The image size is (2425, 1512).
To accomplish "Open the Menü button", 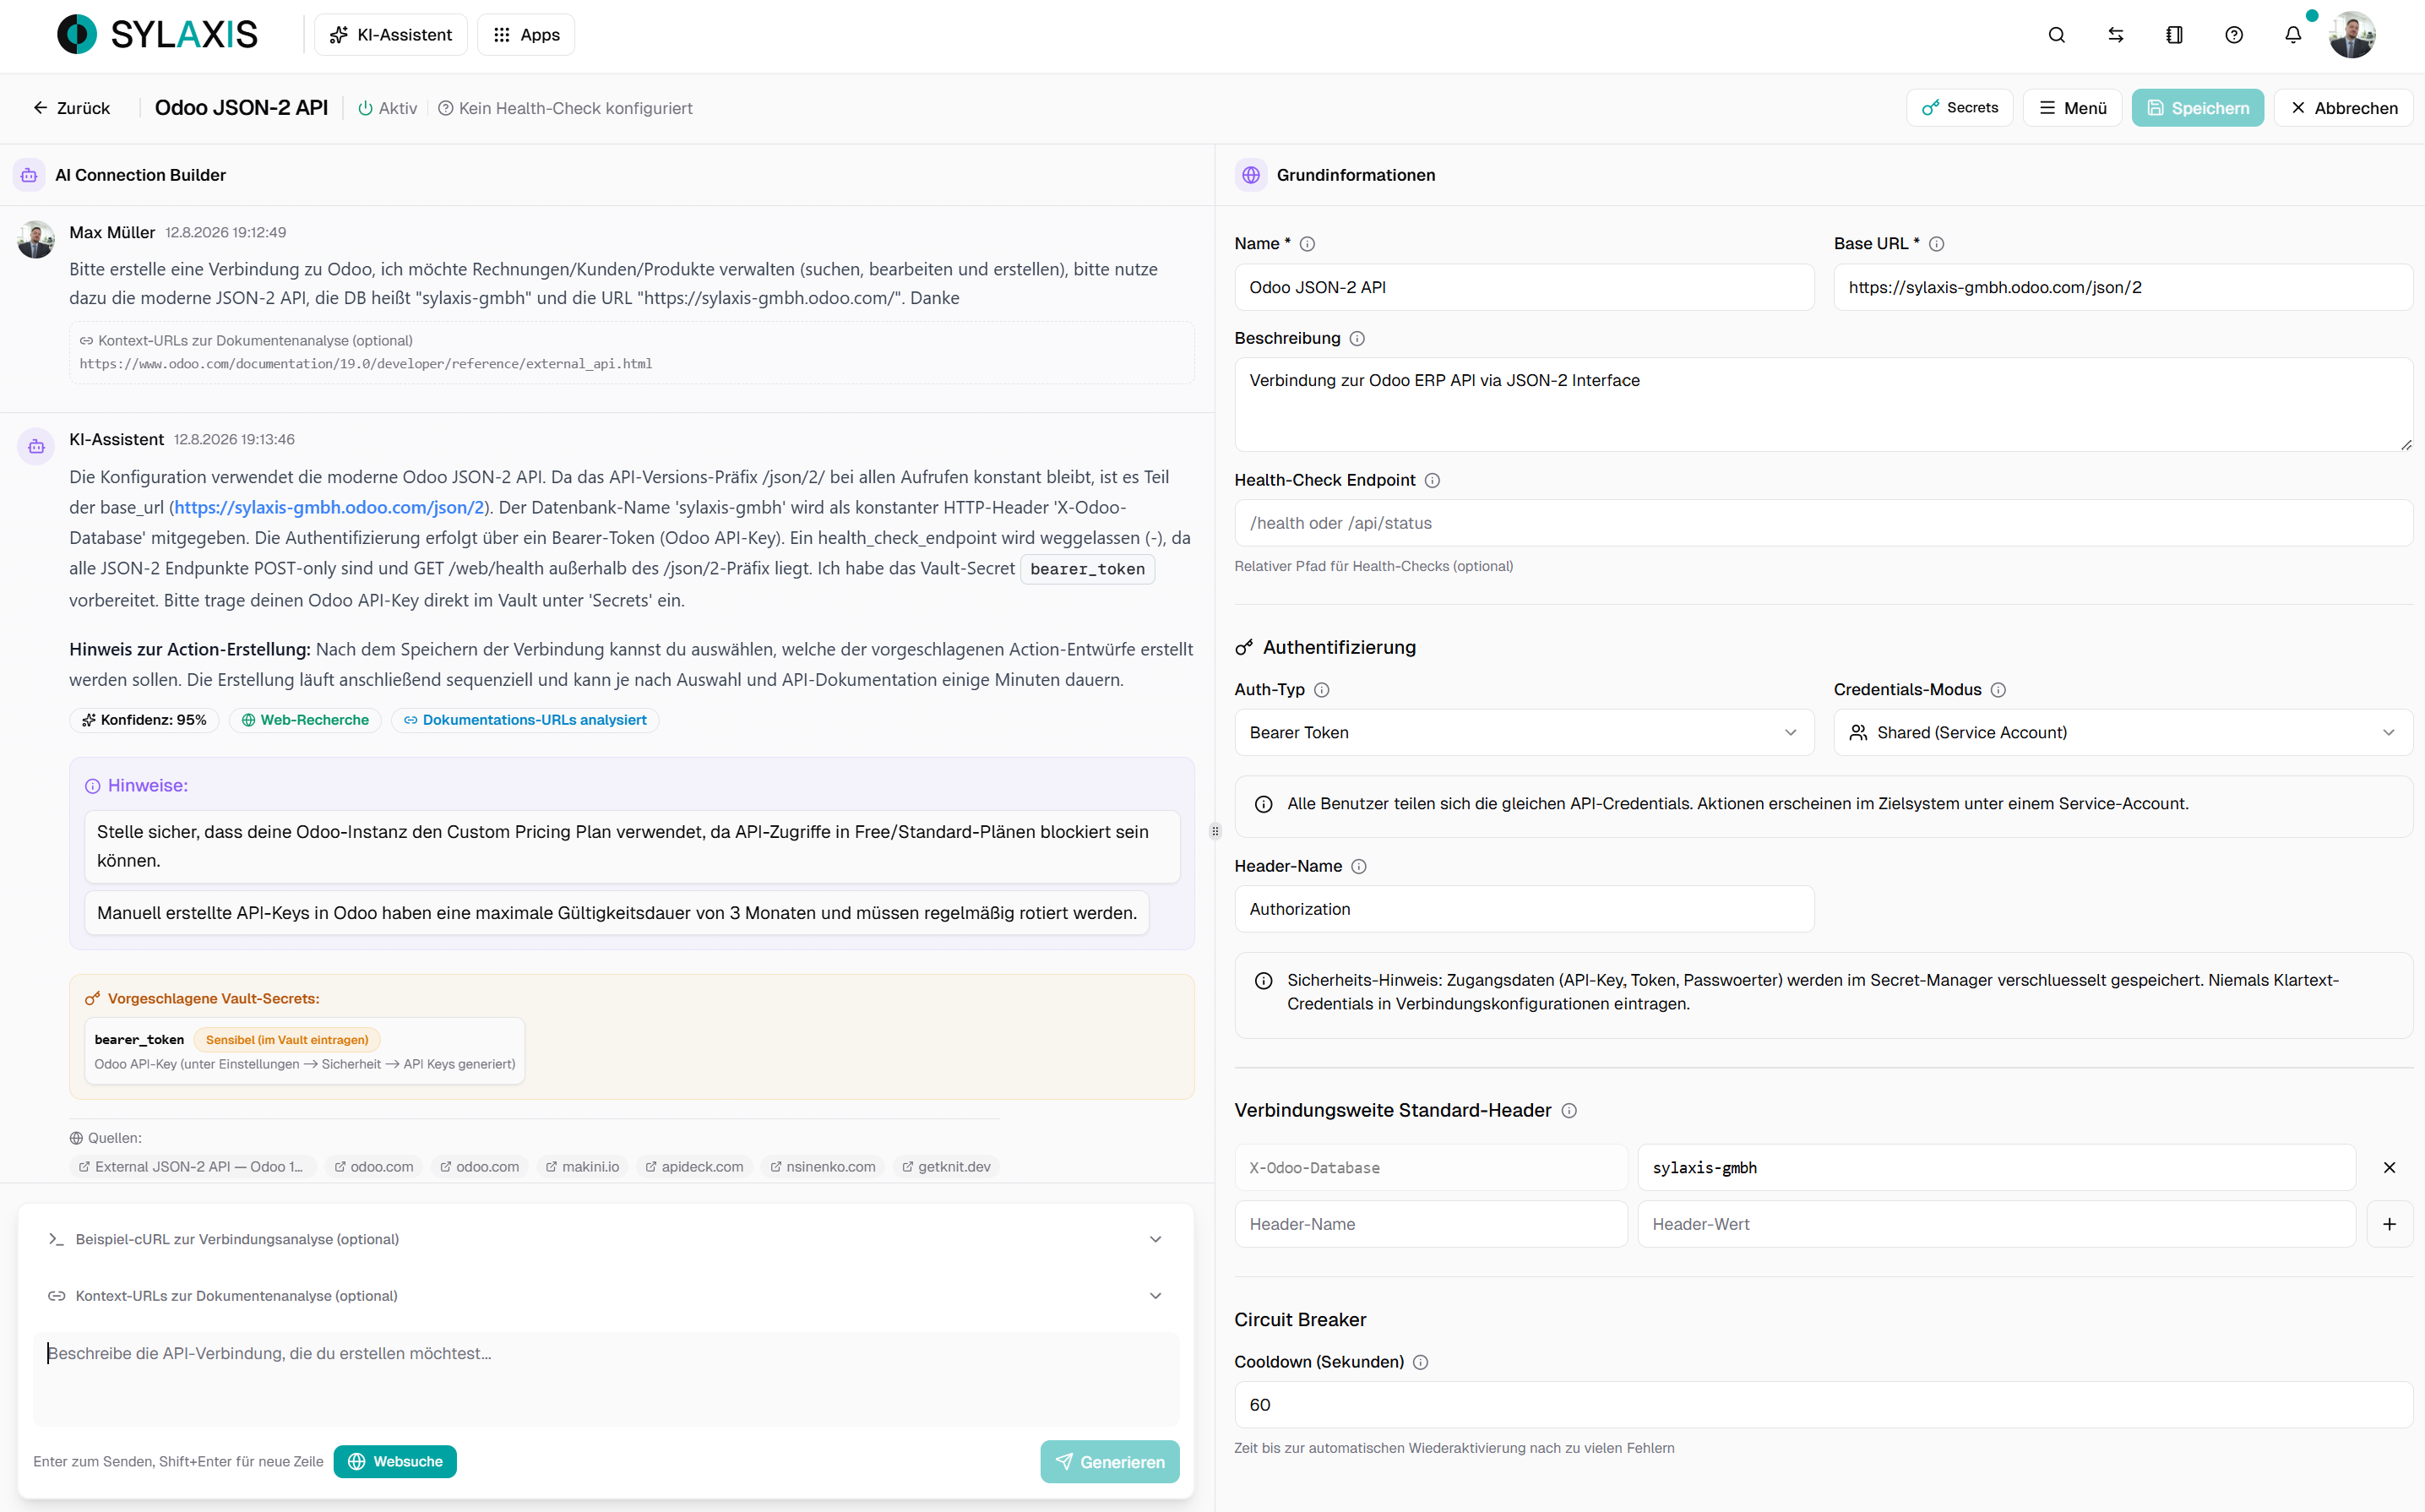I will click(x=2073, y=108).
